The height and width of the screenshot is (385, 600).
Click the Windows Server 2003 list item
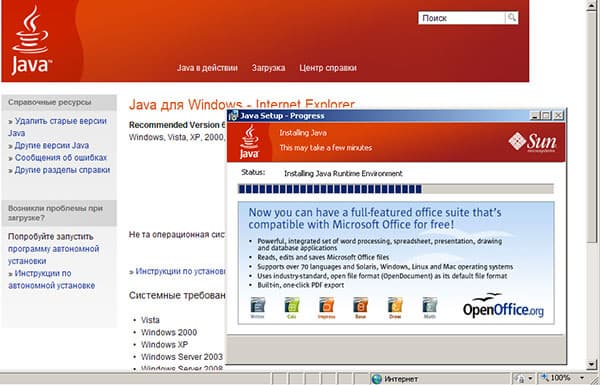point(182,357)
